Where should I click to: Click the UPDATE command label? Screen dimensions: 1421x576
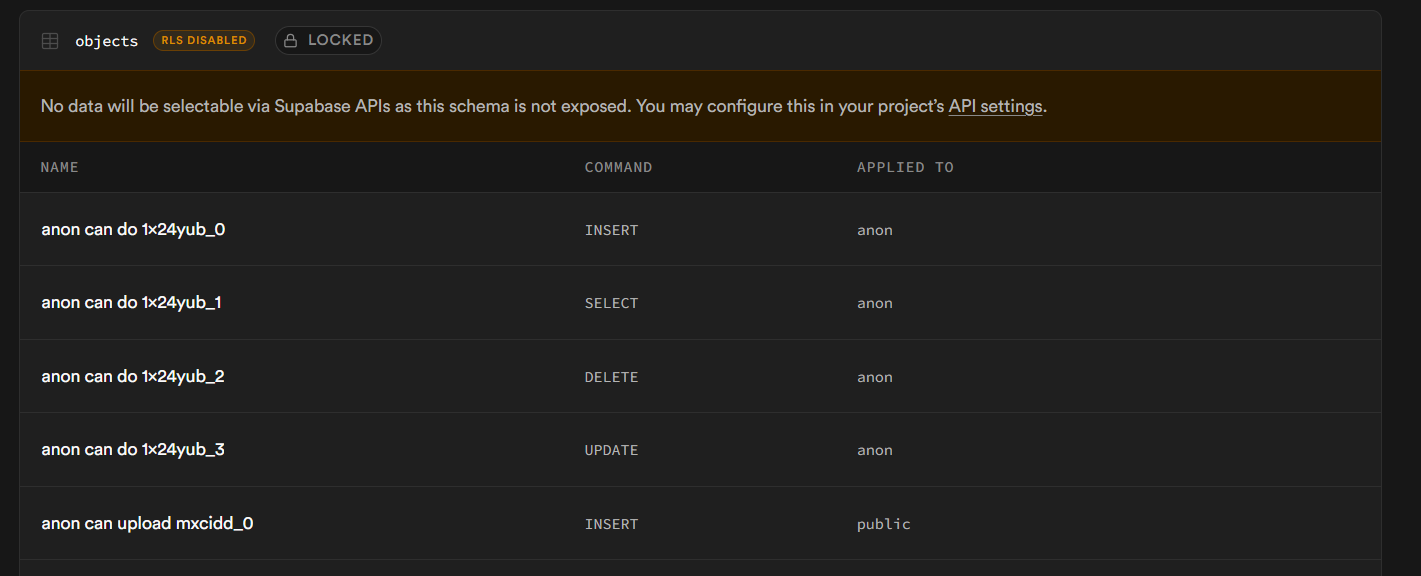[x=611, y=449]
